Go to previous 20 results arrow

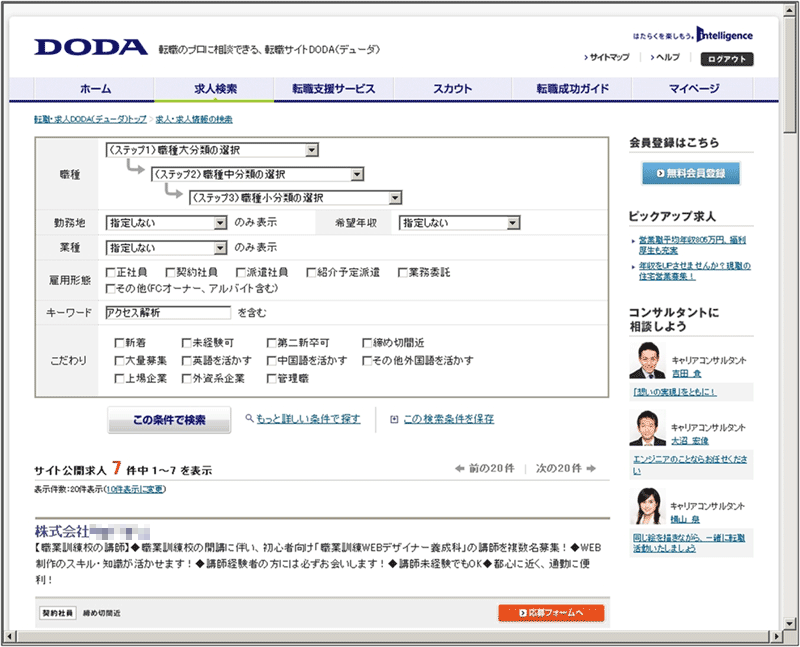[x=460, y=468]
